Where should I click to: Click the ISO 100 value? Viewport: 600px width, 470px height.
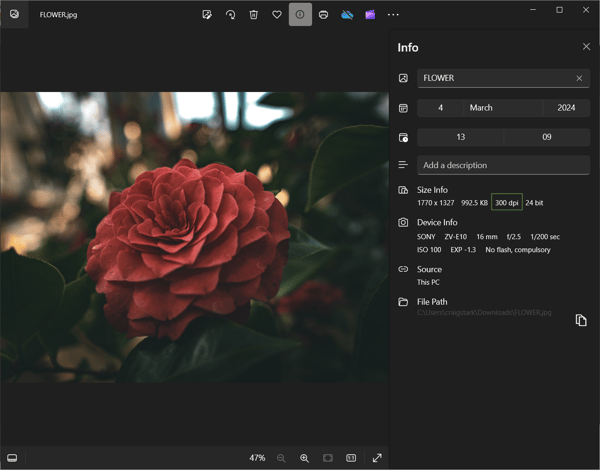429,250
